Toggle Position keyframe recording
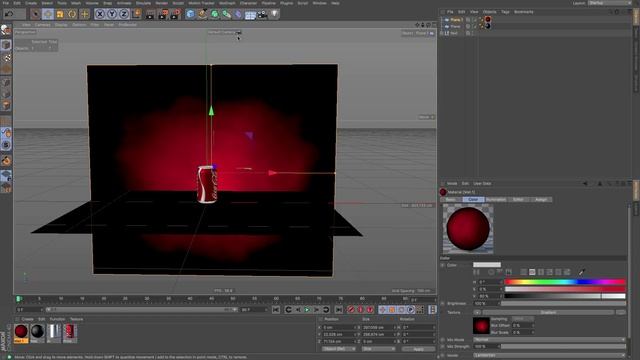The width and height of the screenshot is (640, 360). pyautogui.click(x=382, y=310)
